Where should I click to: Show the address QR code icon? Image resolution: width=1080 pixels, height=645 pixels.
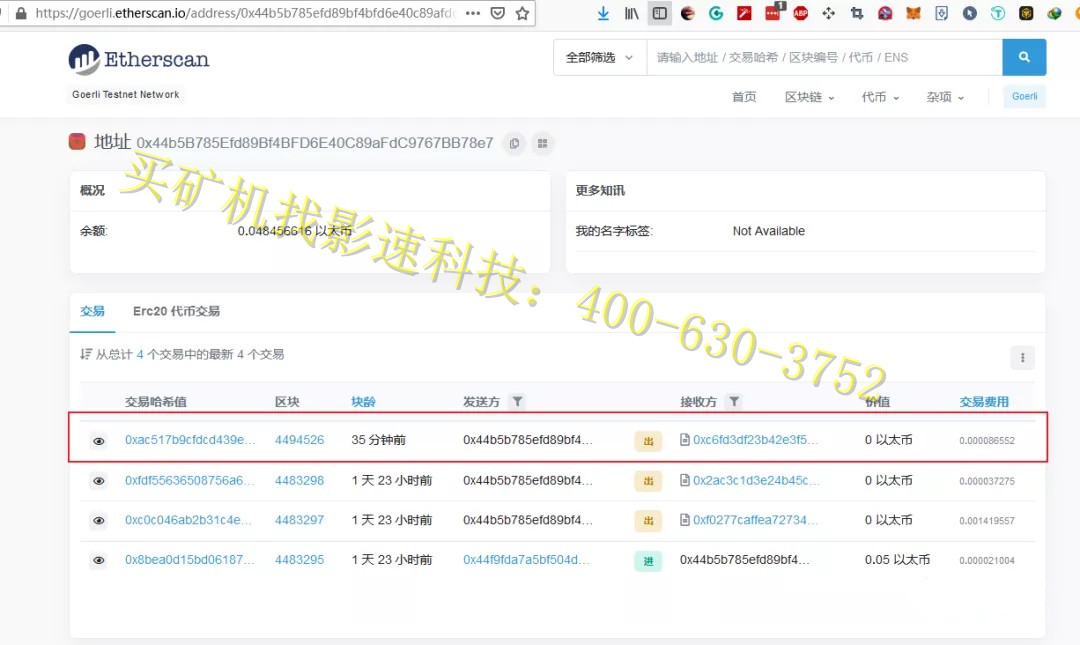[542, 143]
